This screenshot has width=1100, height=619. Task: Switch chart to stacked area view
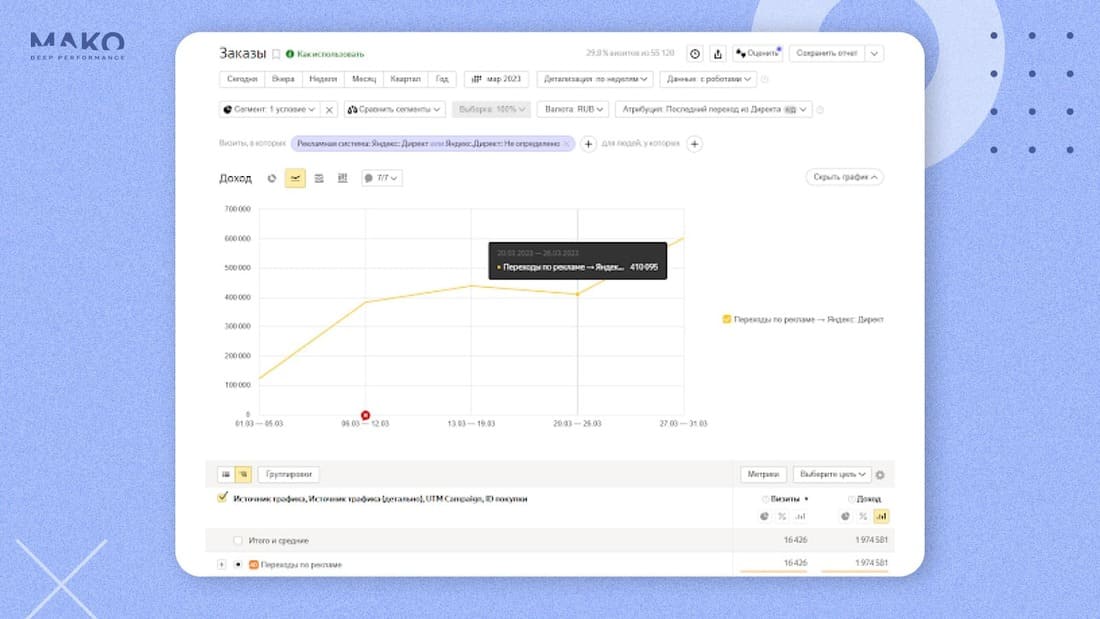tap(319, 178)
